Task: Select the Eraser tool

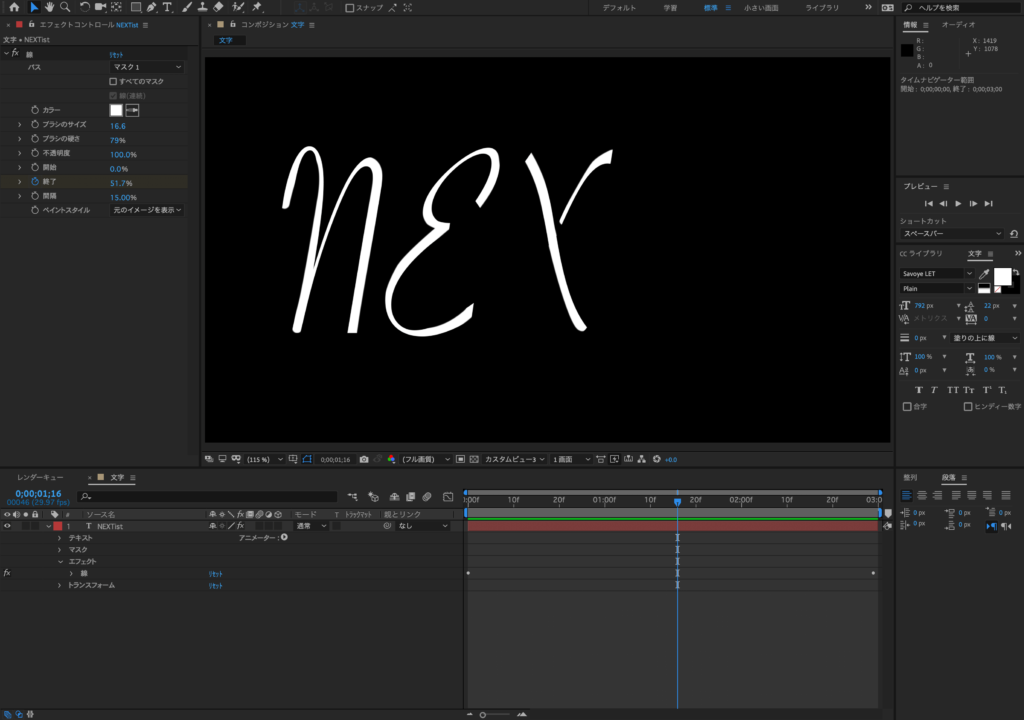Action: (x=219, y=7)
